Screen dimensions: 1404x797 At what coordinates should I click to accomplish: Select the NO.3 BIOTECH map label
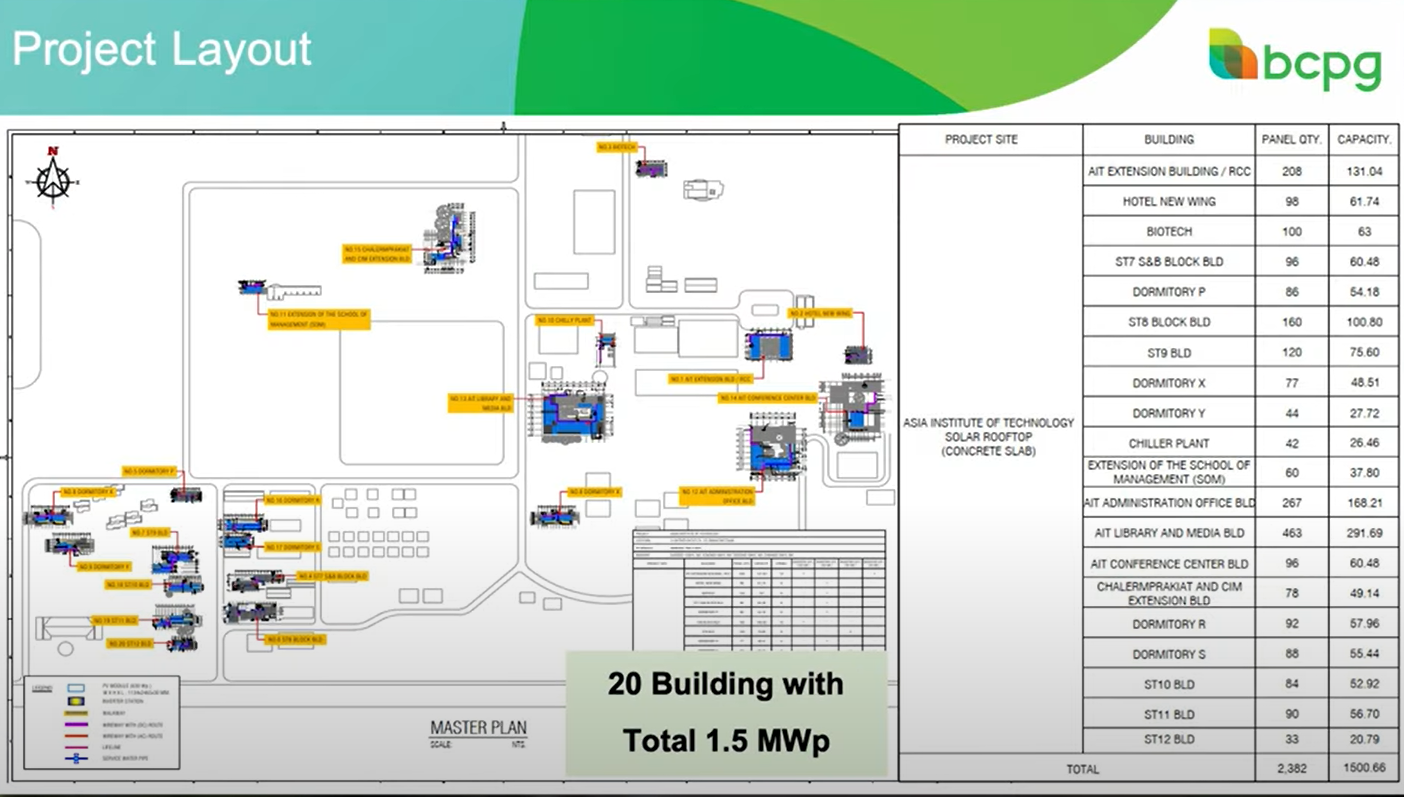617,147
